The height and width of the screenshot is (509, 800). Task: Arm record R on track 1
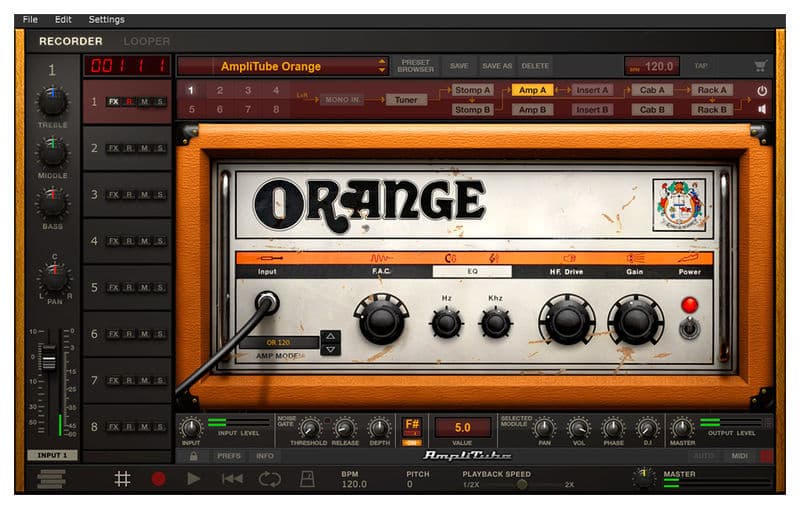coord(129,102)
